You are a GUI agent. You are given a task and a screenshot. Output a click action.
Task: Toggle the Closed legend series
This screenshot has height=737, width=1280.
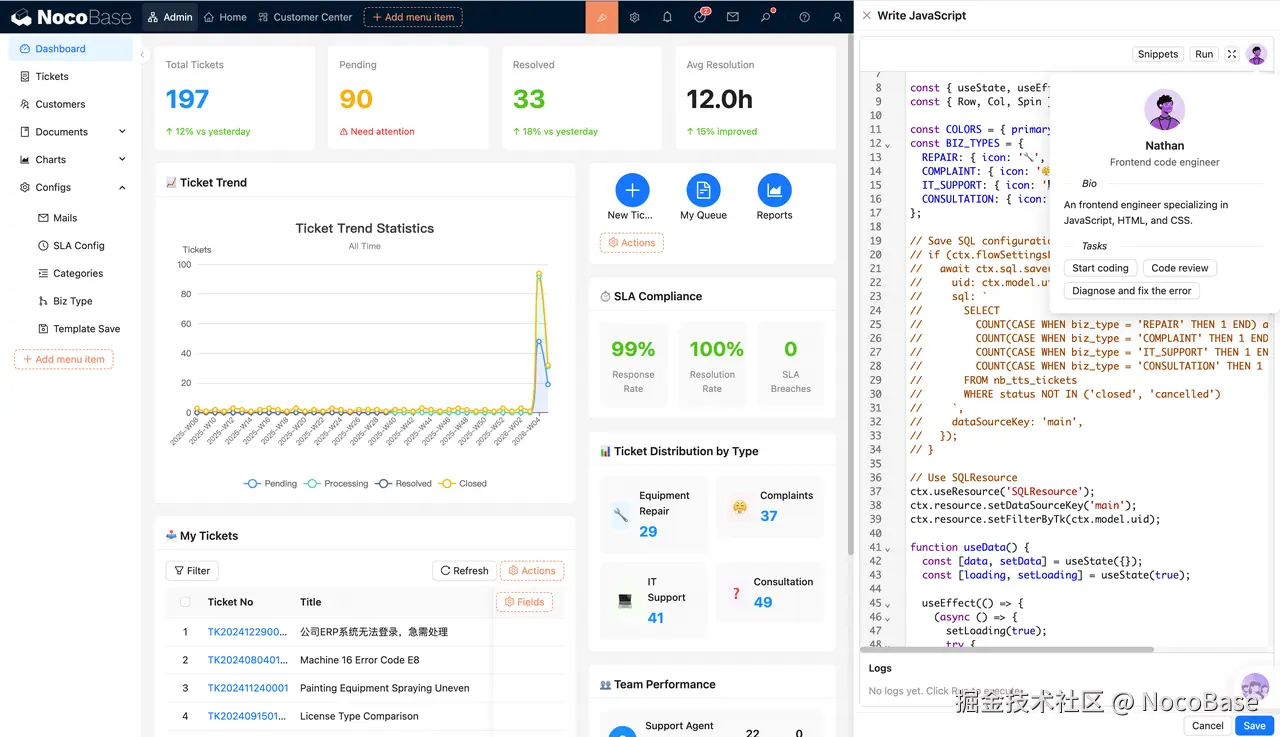click(x=463, y=483)
